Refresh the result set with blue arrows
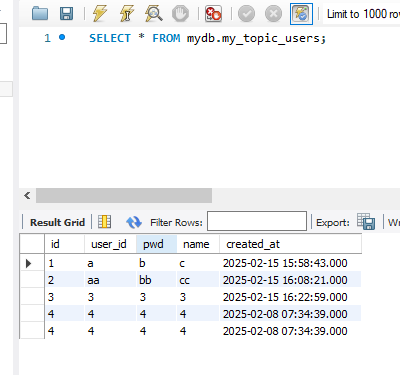This screenshot has height=375, width=400. 134,222
